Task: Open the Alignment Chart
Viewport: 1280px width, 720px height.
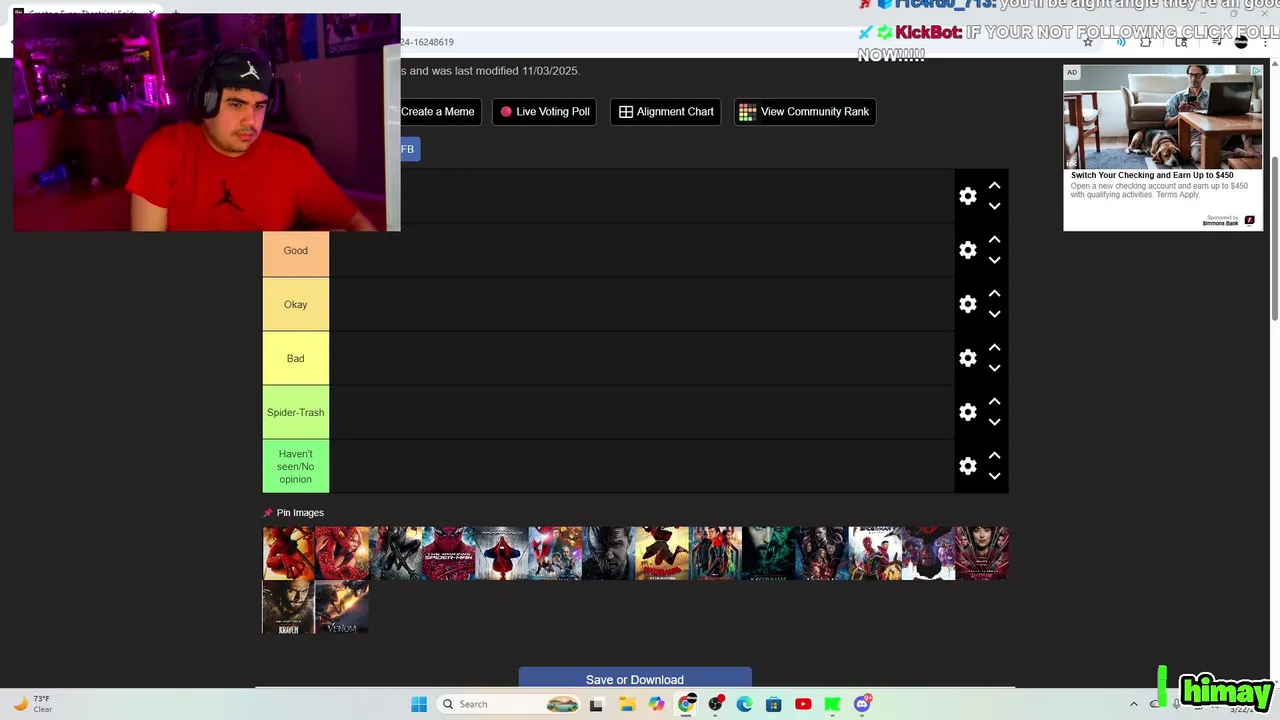Action: [x=665, y=112]
